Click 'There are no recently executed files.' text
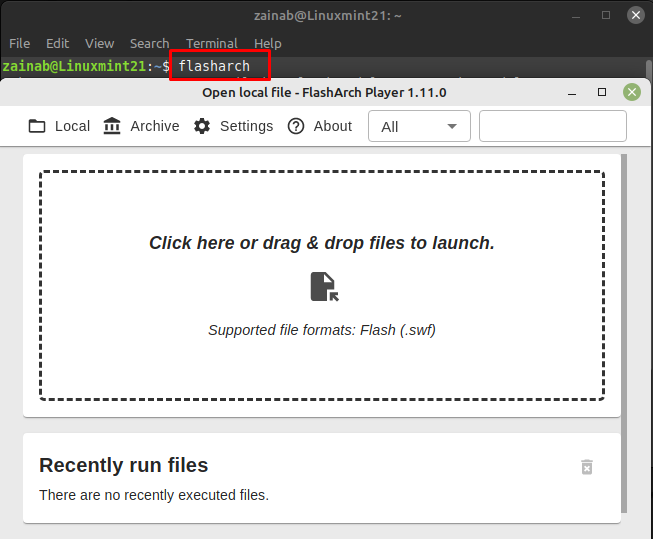This screenshot has height=539, width=653. 154,495
